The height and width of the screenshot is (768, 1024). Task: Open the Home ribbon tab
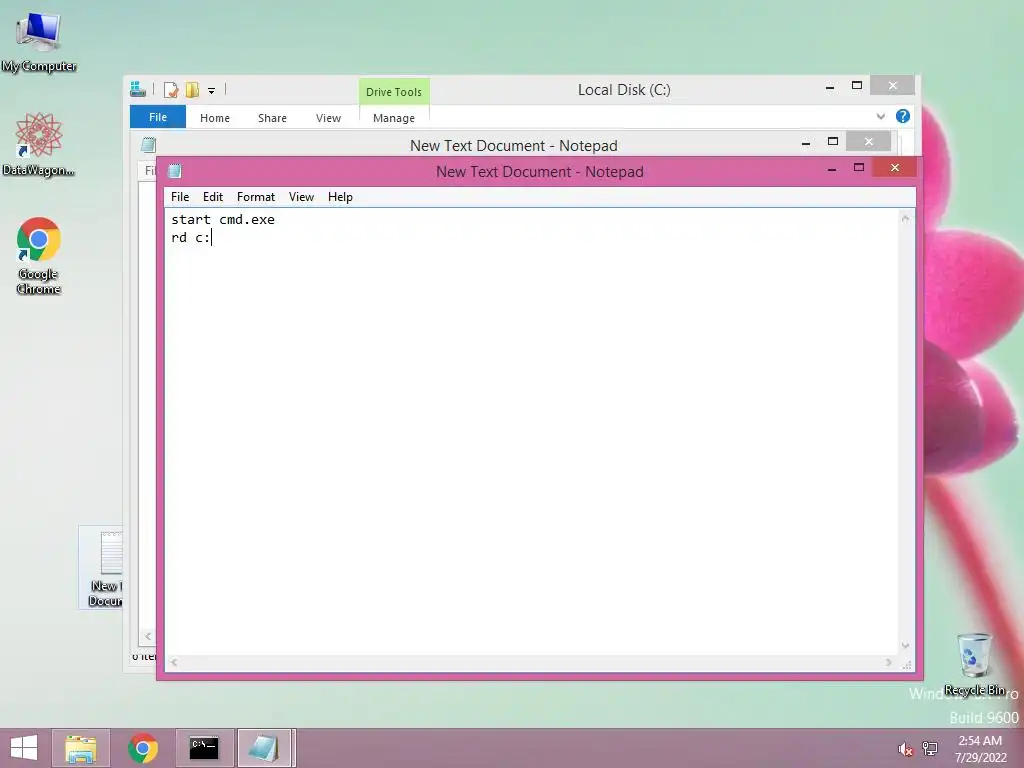(215, 118)
